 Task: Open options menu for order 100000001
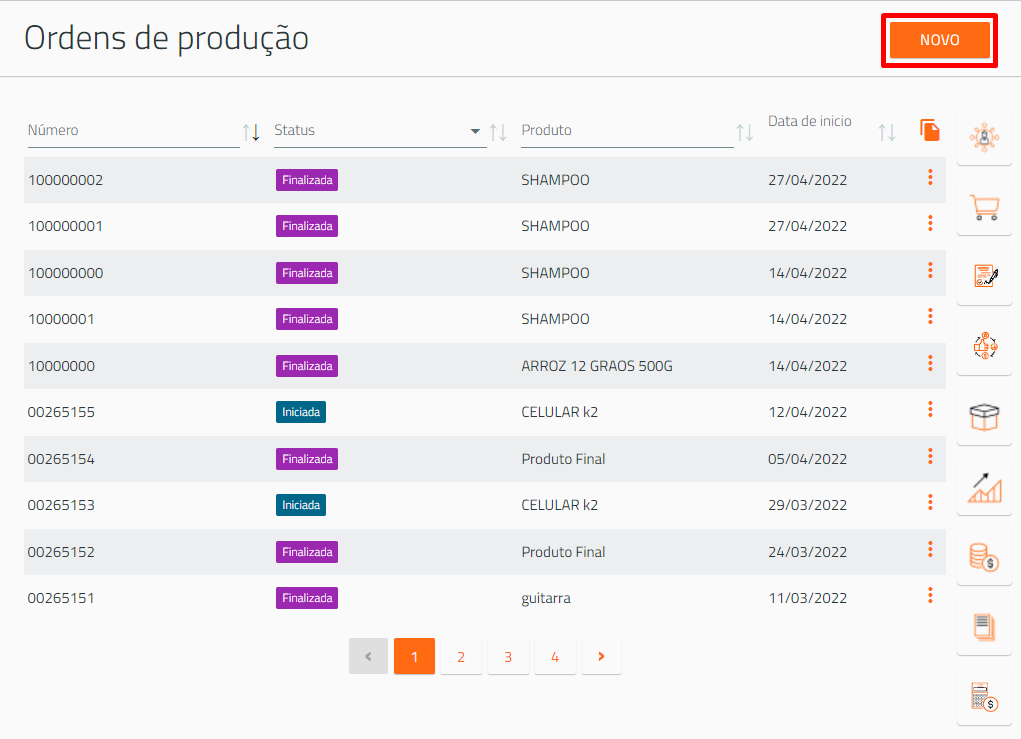click(x=930, y=223)
